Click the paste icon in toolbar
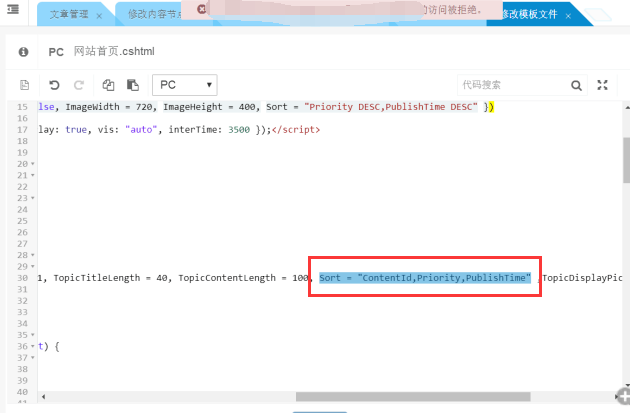630x413 pixels. [x=131, y=85]
